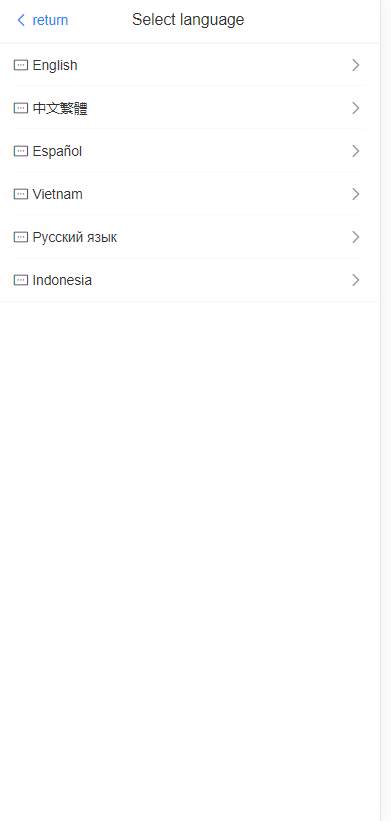
Task: Open the Vietnam row chevron
Action: [x=356, y=194]
